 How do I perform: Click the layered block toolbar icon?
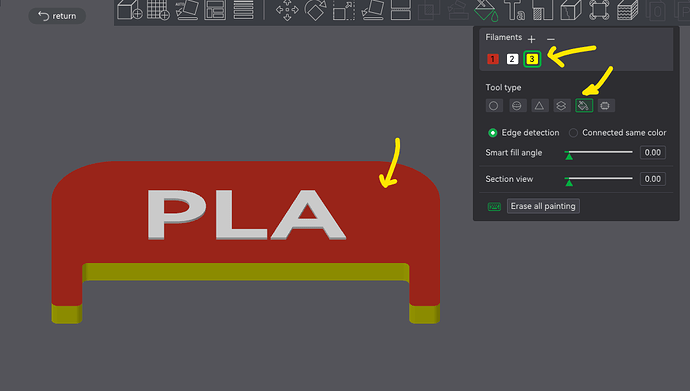pyautogui.click(x=628, y=10)
